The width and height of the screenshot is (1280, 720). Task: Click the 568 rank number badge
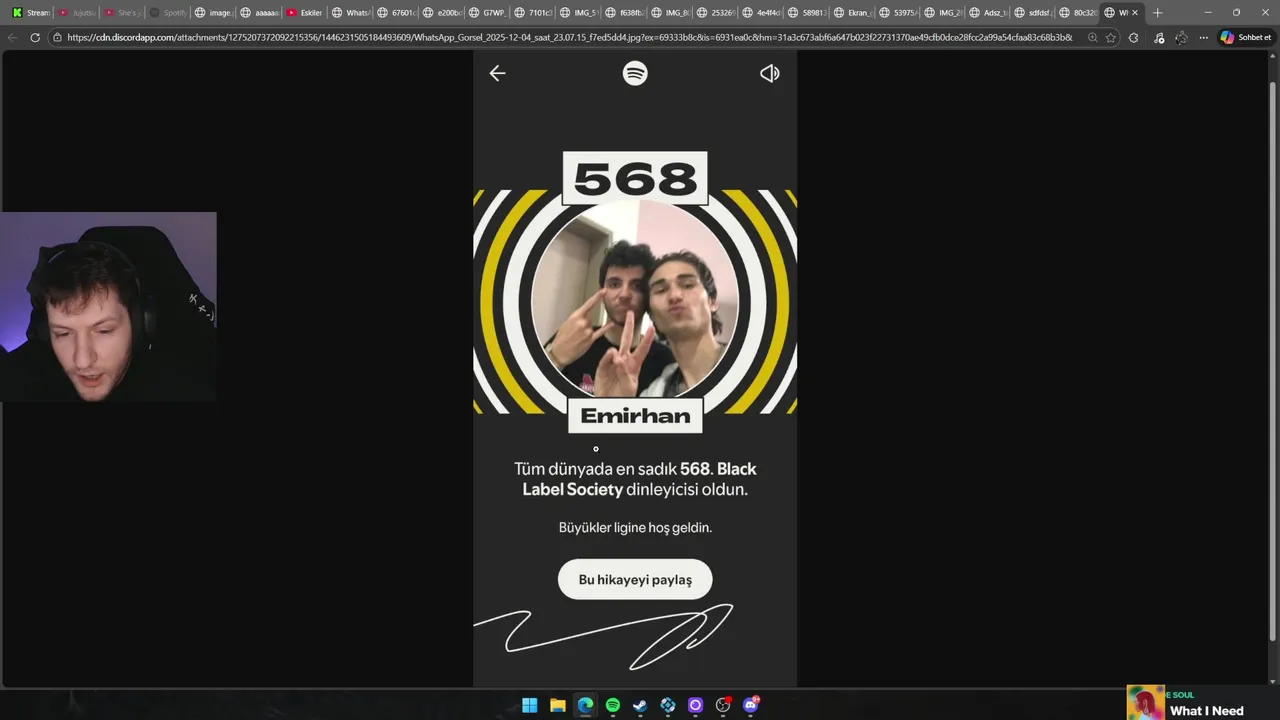pyautogui.click(x=635, y=179)
